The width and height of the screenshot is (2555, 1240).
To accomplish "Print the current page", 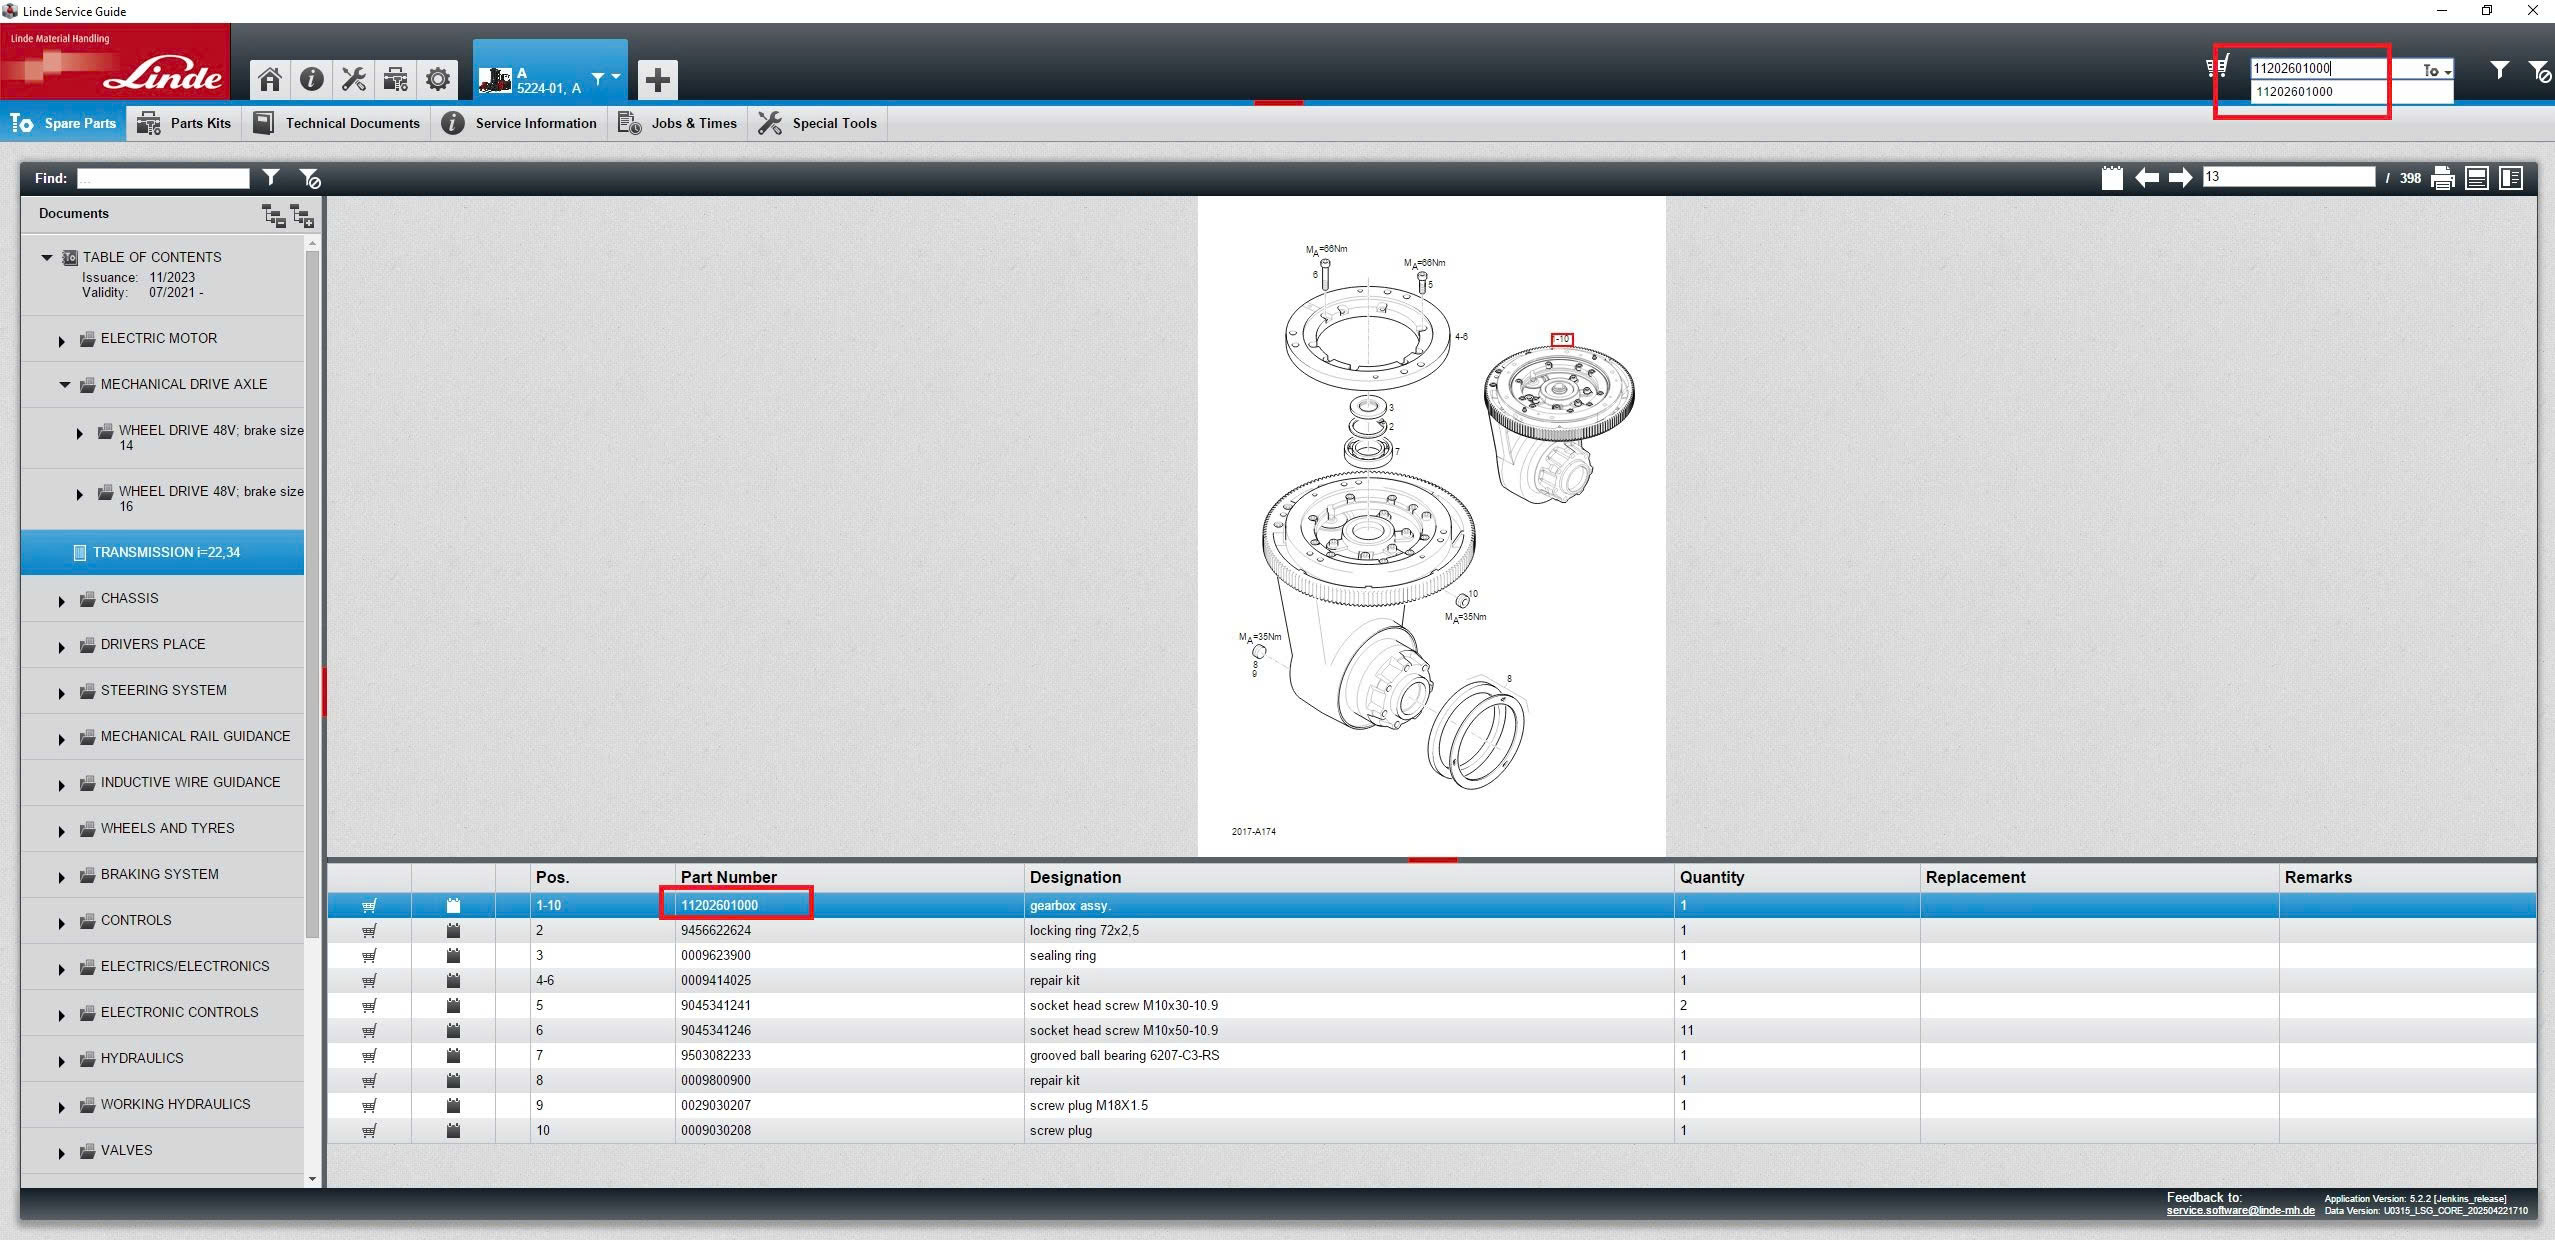I will [x=2443, y=179].
